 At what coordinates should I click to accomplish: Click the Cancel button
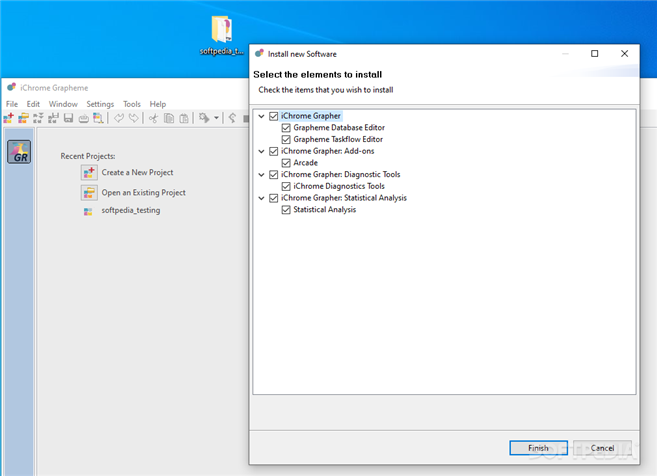[x=602, y=448]
